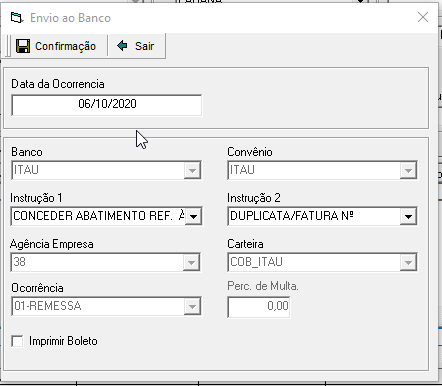This screenshot has height=386, width=442.
Task: Open the Agência Empresa dropdown showing 38
Action: [191, 262]
